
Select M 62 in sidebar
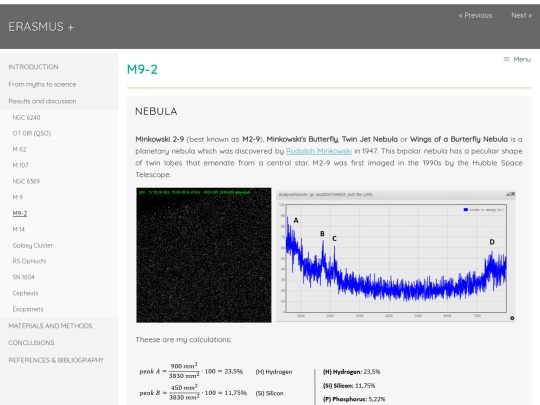point(19,149)
